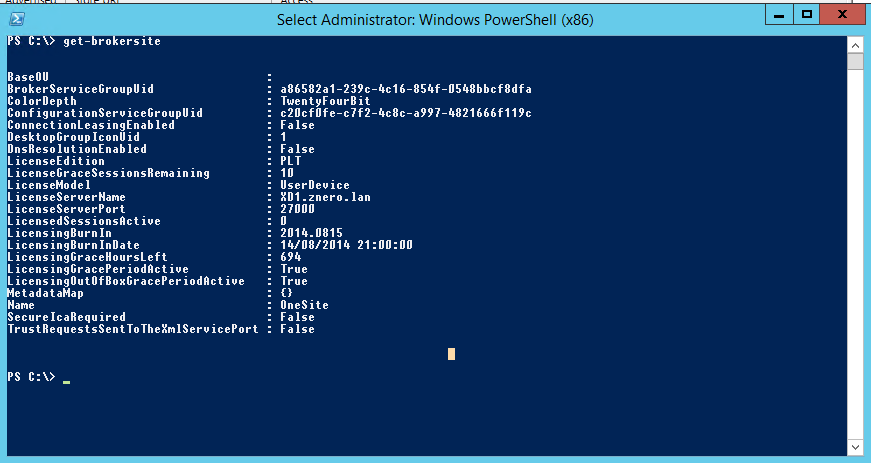
Task: Click the scrollbar down arrow
Action: point(855,446)
